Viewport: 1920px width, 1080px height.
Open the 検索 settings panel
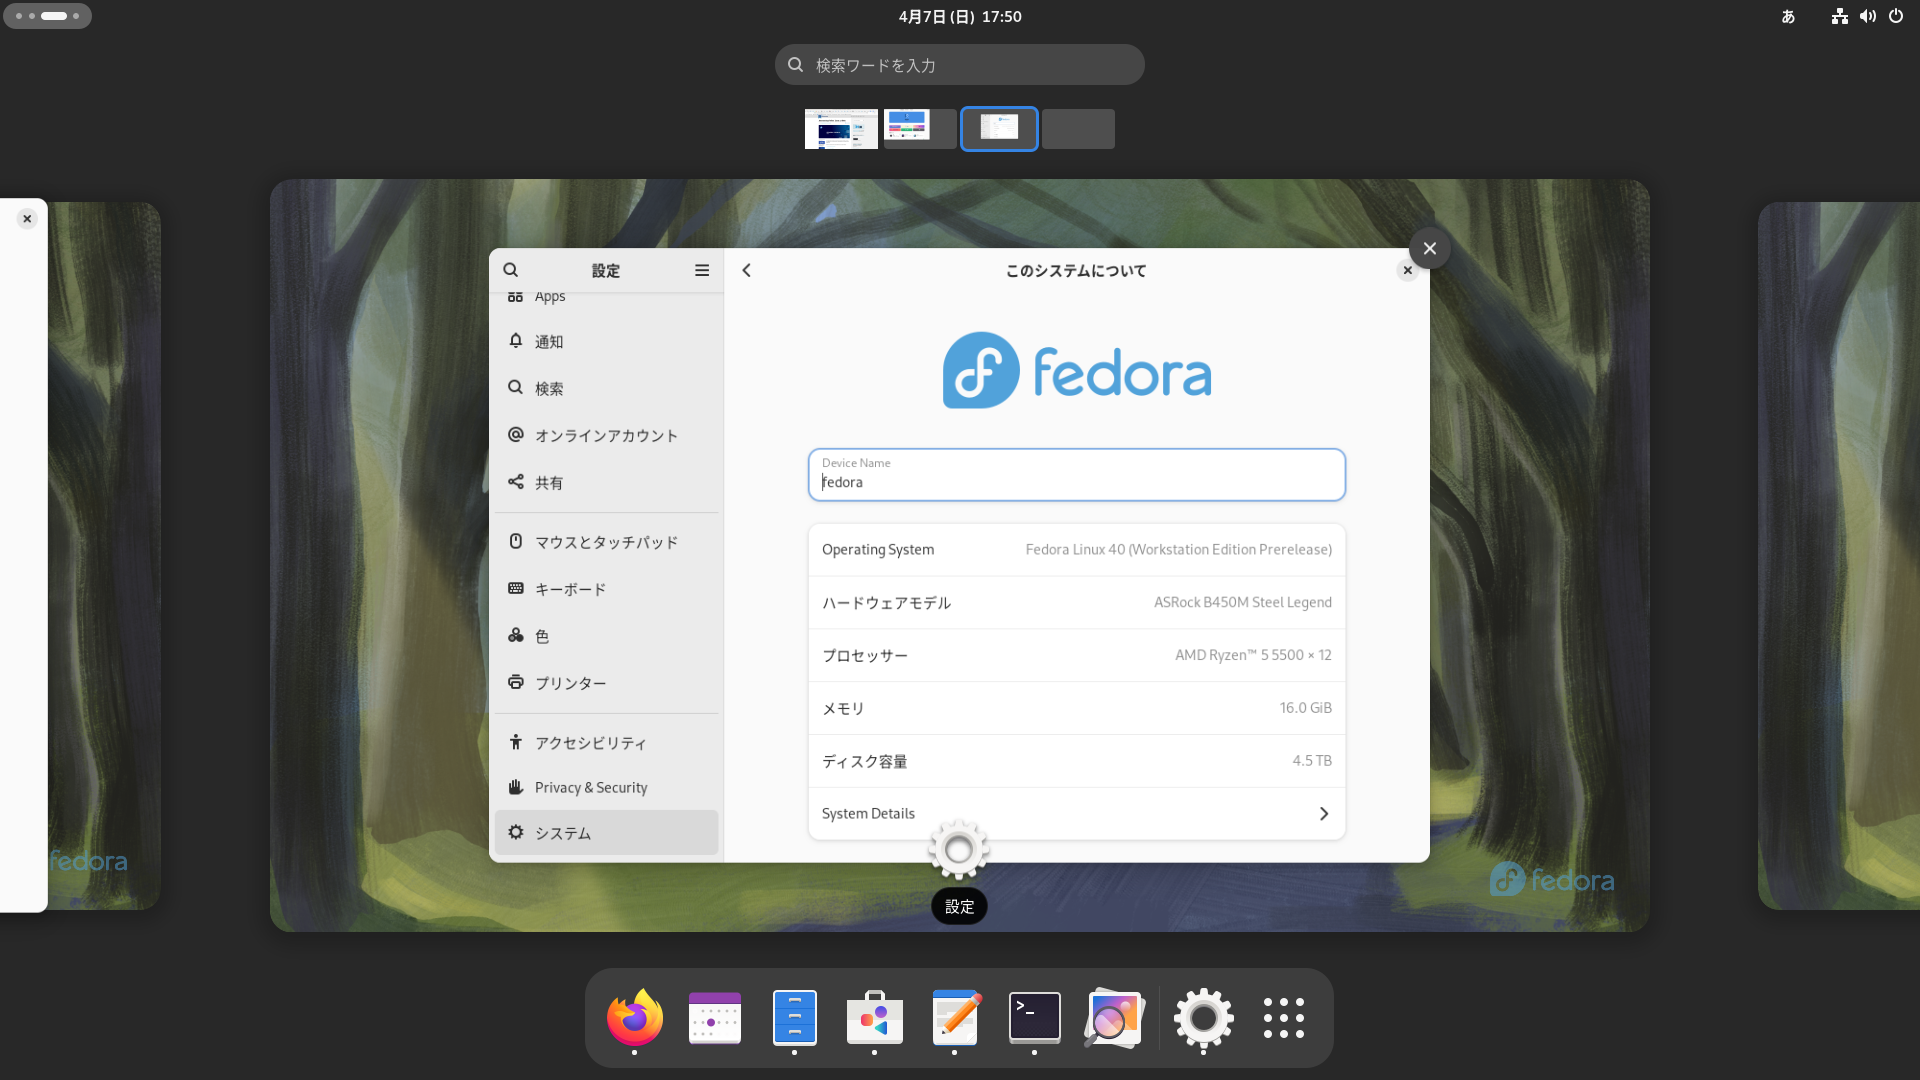(x=606, y=388)
